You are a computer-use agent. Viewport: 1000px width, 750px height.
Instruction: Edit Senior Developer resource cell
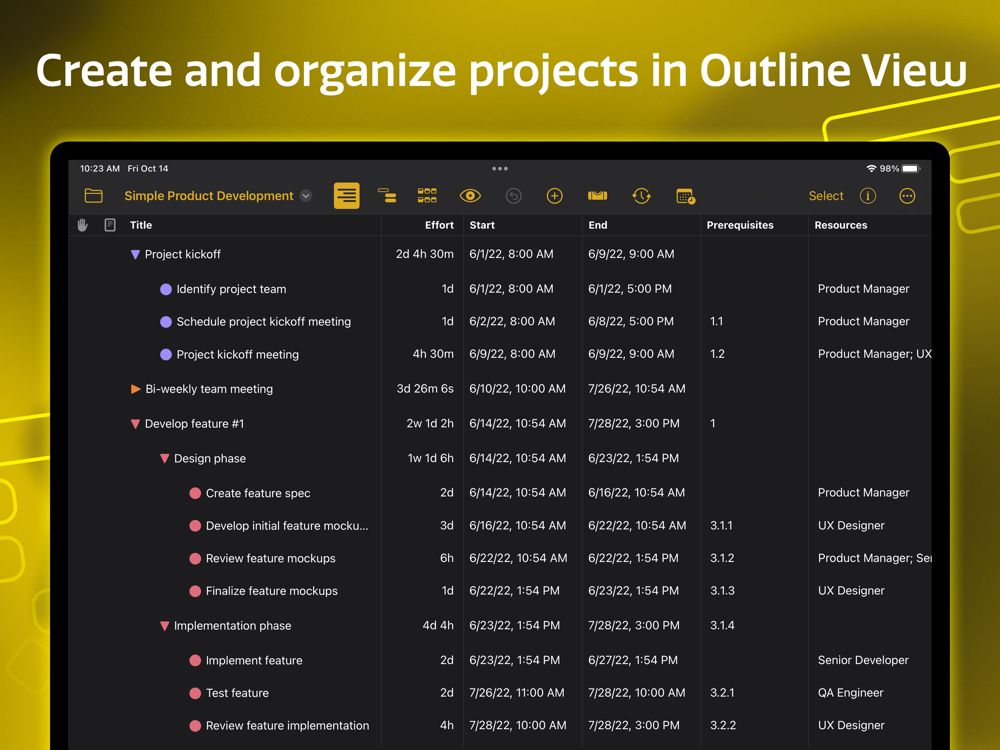tap(864, 660)
